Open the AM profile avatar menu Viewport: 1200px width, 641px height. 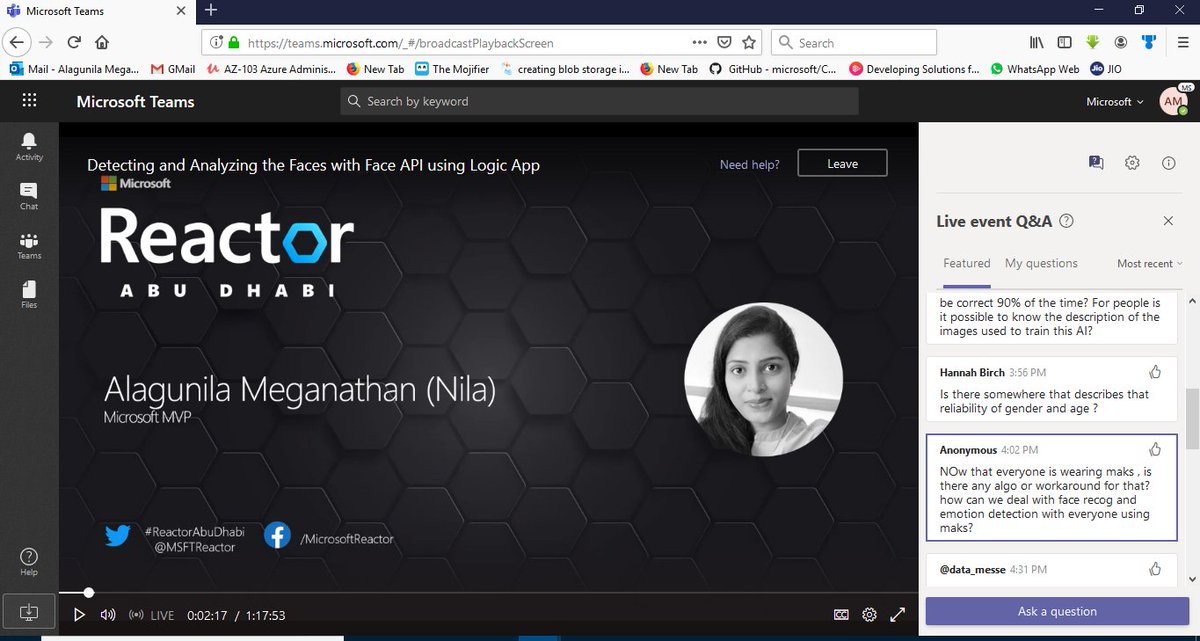pyautogui.click(x=1173, y=101)
